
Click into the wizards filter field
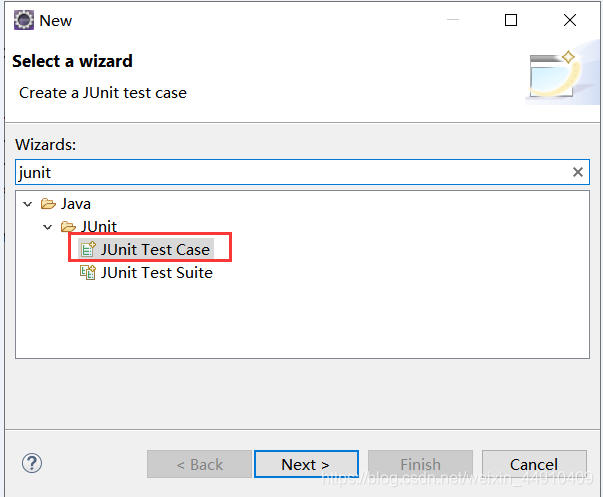(290, 172)
